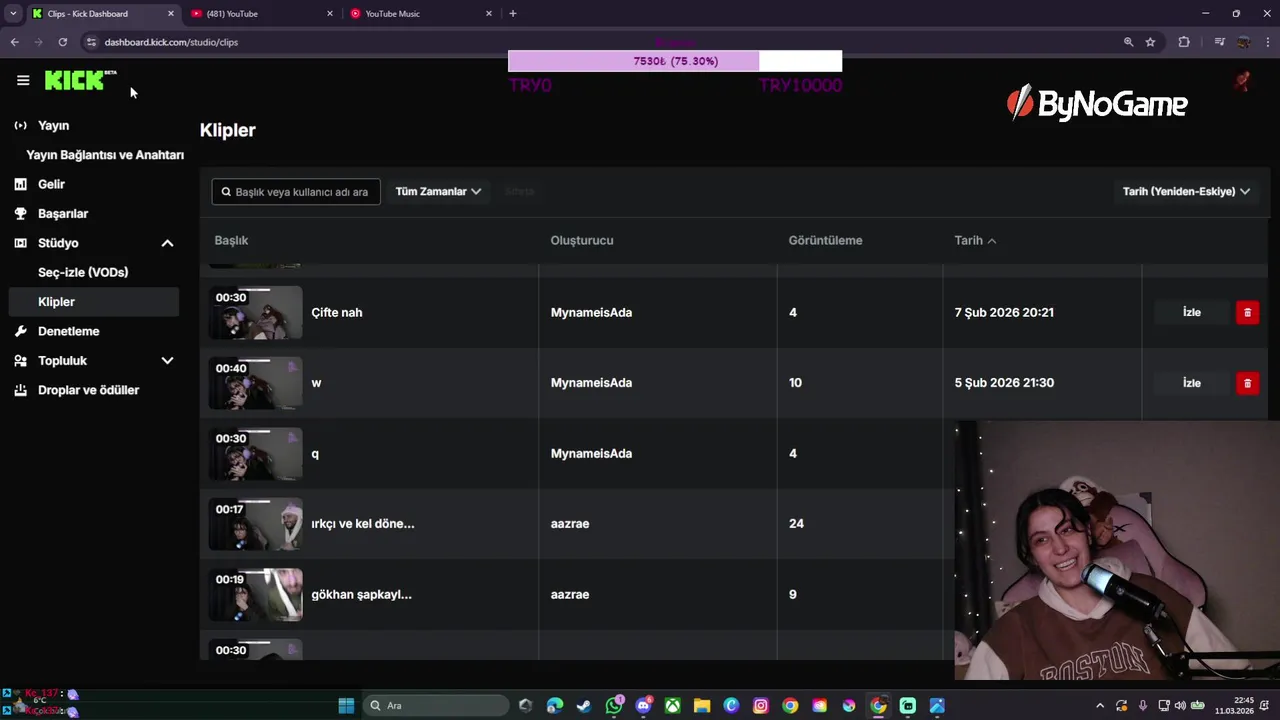Open File Explorer from the taskbar
The image size is (1280, 720).
click(702, 705)
